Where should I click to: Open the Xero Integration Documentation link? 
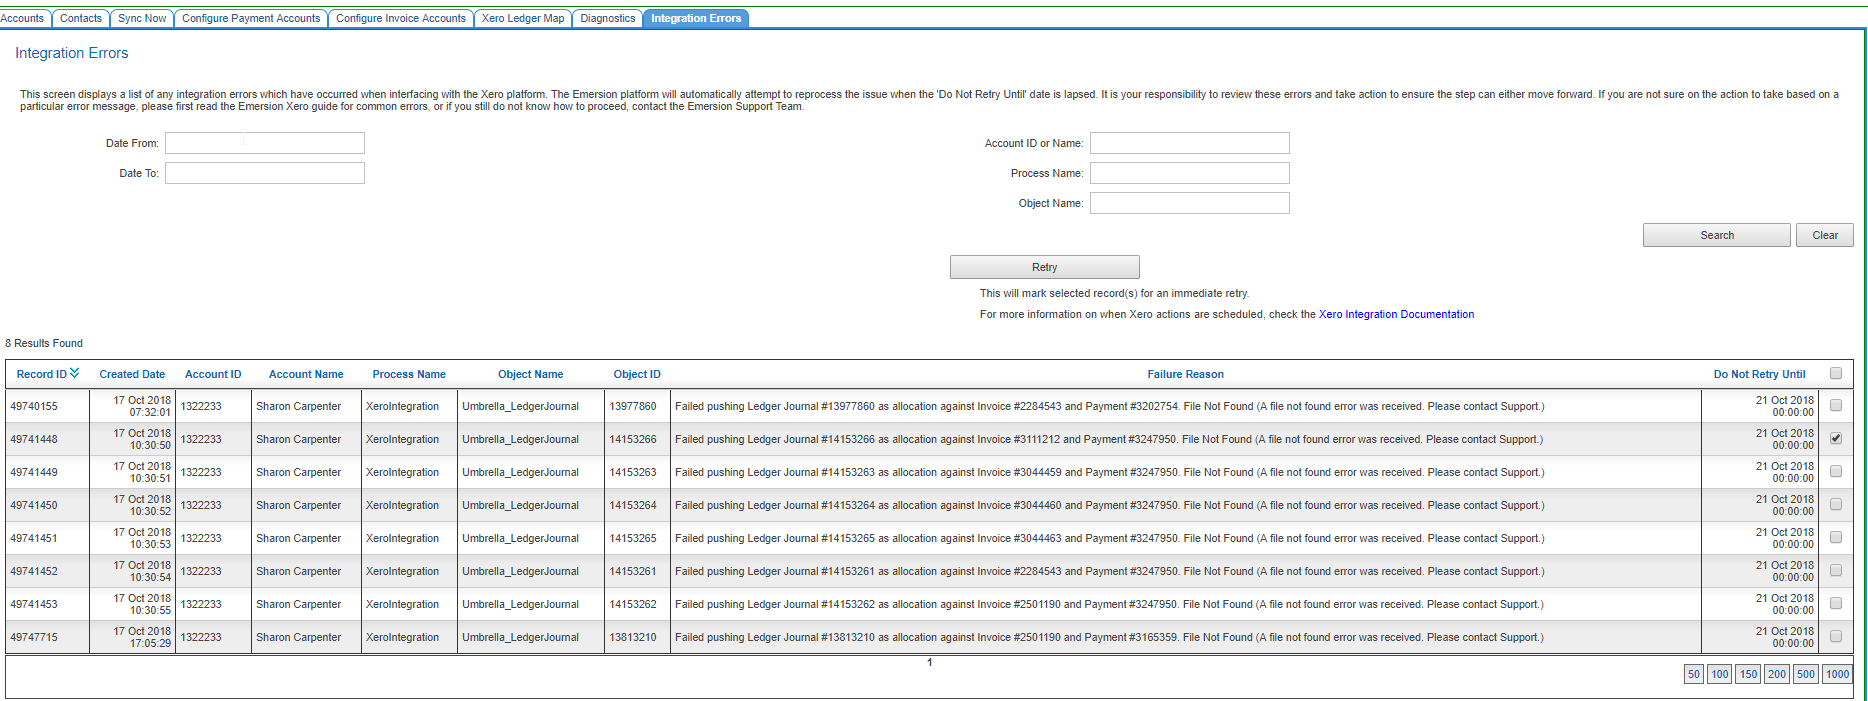(1396, 314)
